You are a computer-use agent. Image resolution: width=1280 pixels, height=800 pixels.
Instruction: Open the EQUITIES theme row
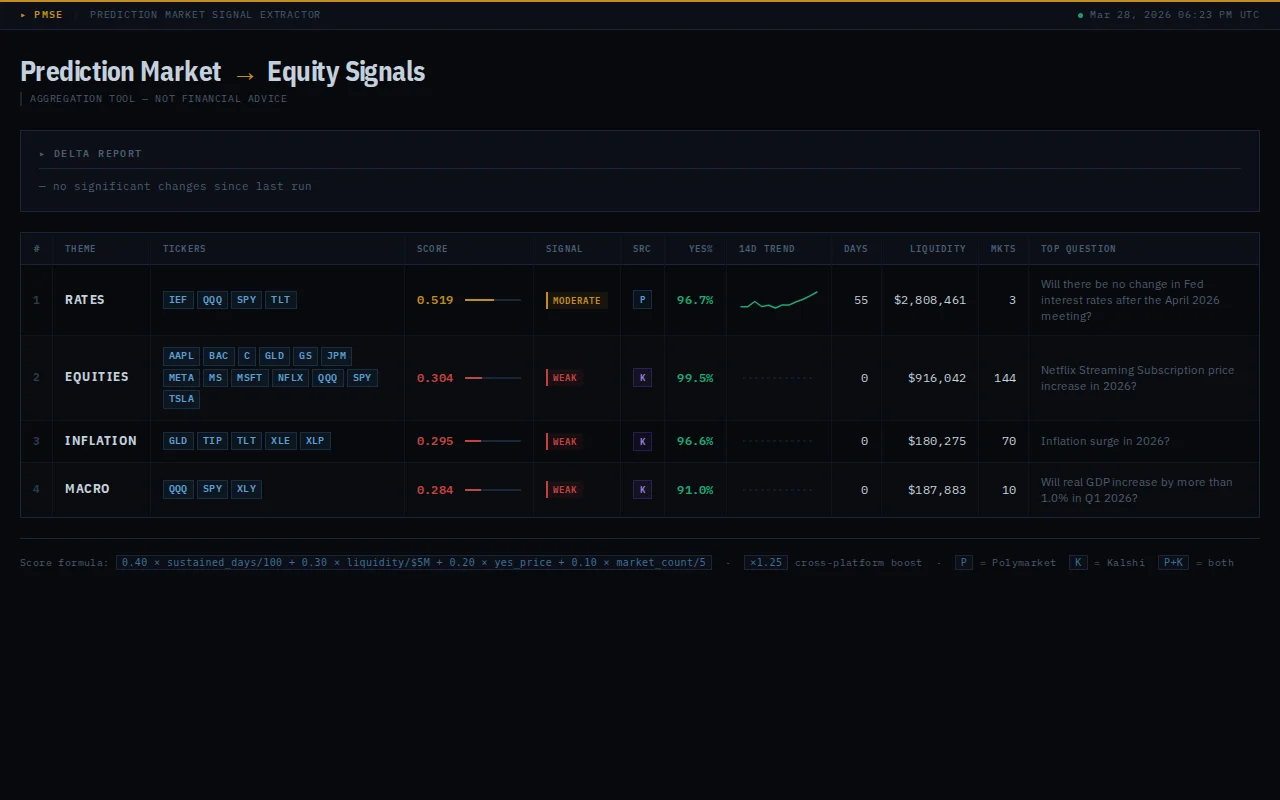[640, 378]
